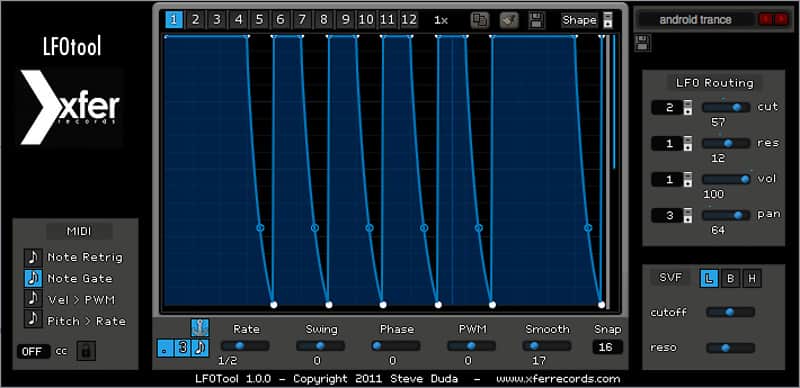Screen dimensions: 800x388
Task: Open the android trance preset menu
Action: pos(695,20)
